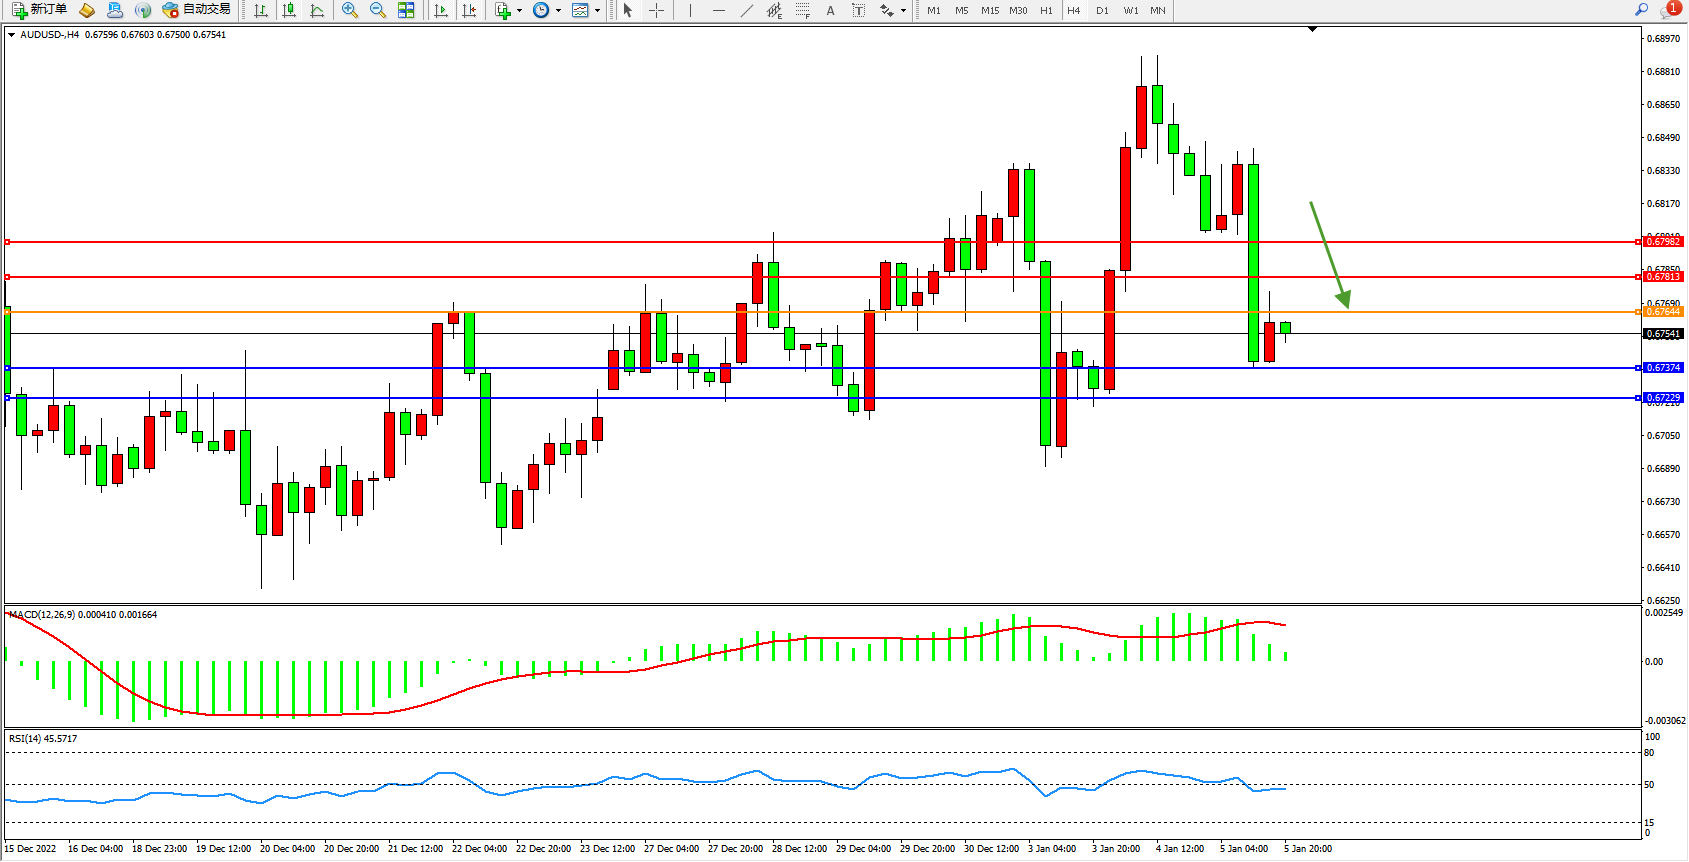This screenshot has width=1689, height=862.
Task: Open the indicators list dropdown arrow
Action: tap(519, 11)
